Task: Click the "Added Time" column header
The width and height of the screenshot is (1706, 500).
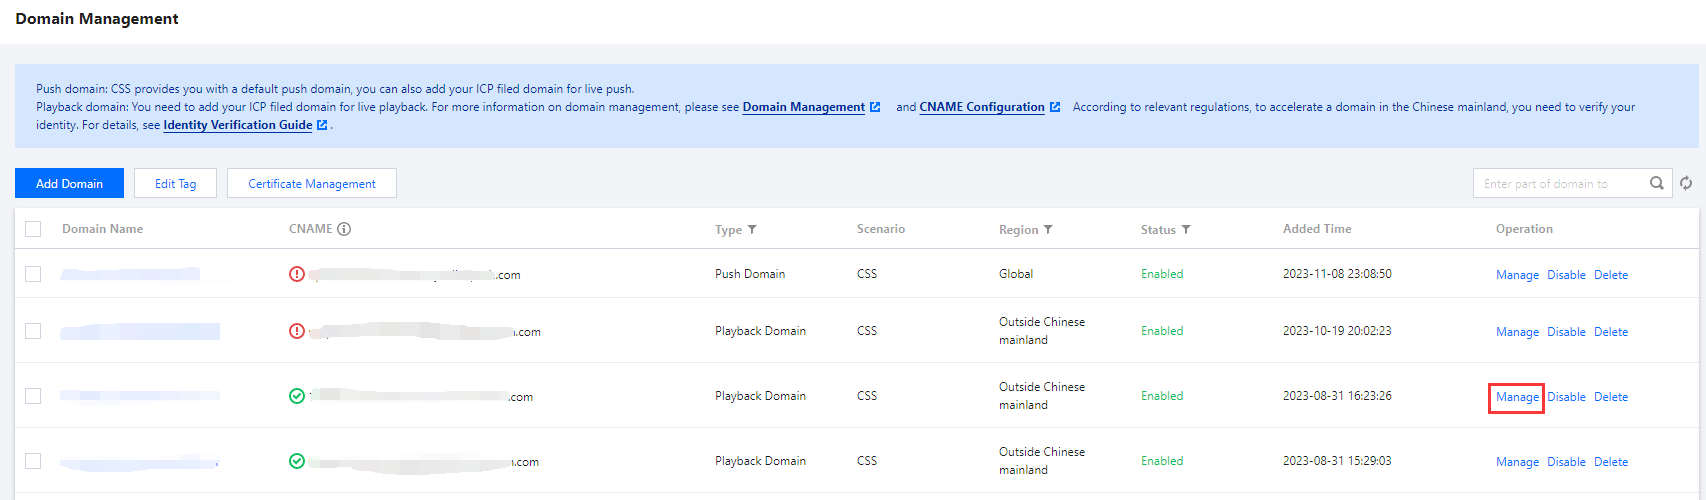Action: click(1317, 229)
